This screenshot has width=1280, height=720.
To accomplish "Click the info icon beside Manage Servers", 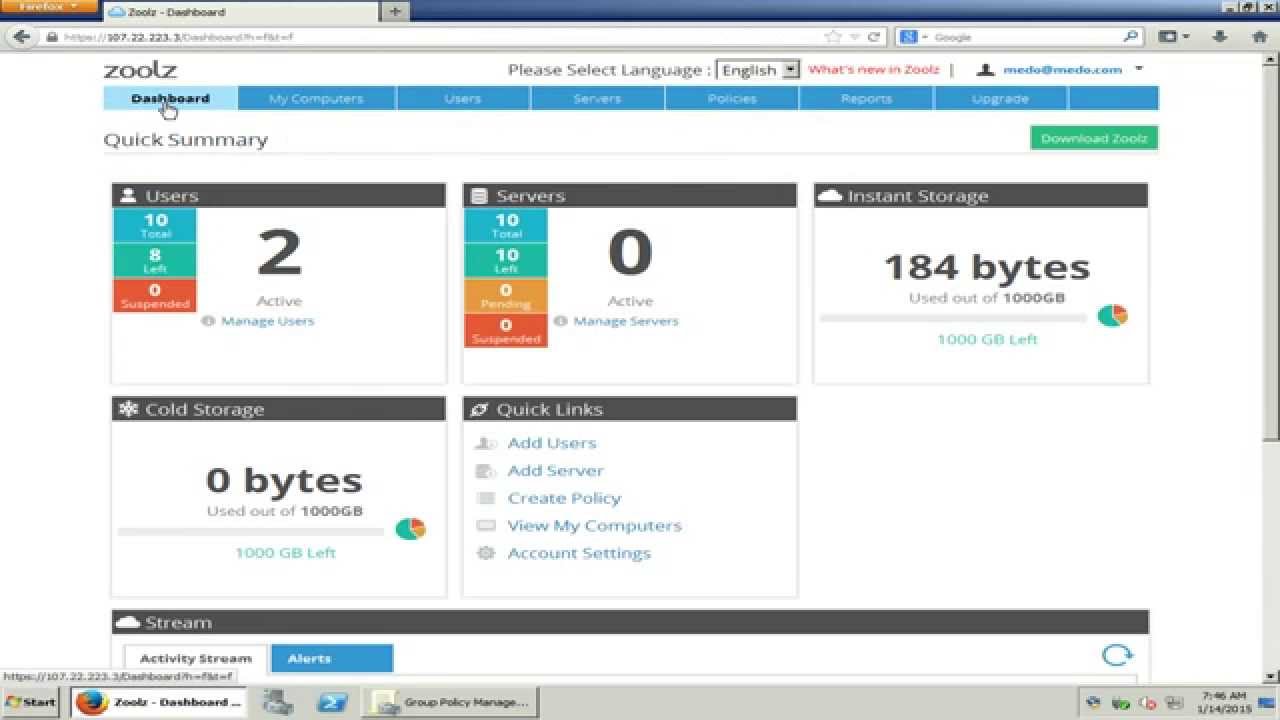I will (560, 321).
